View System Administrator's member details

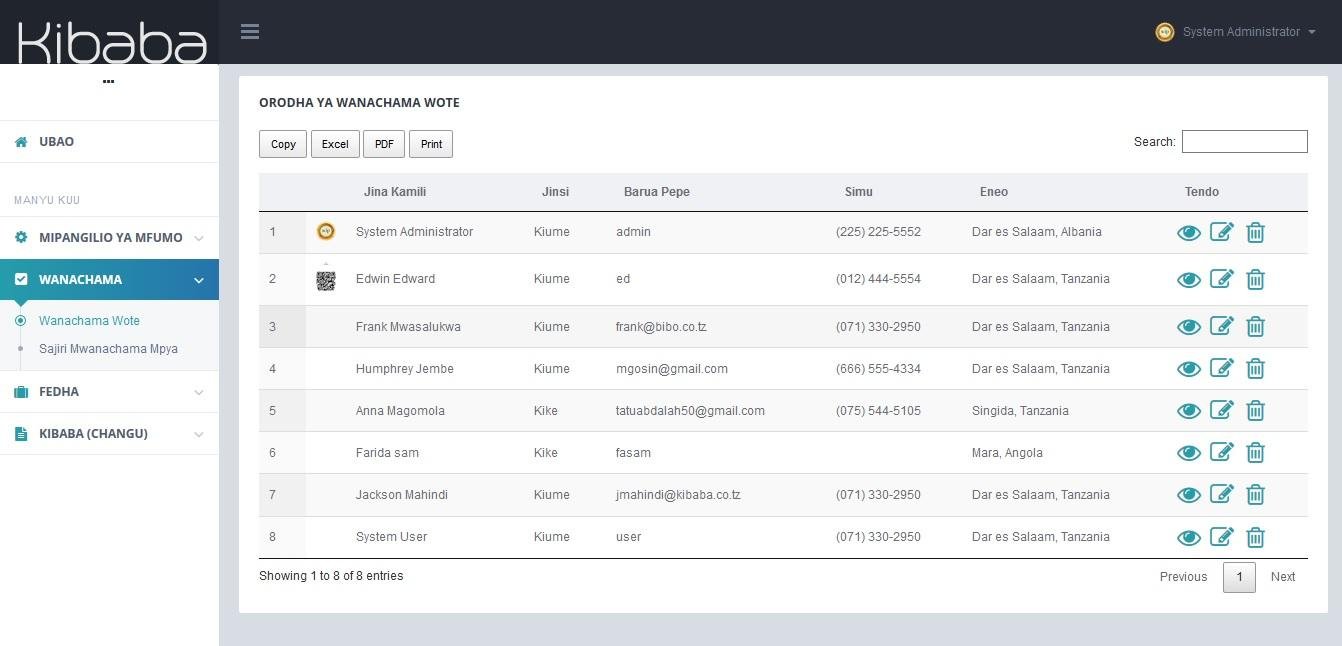tap(1189, 231)
